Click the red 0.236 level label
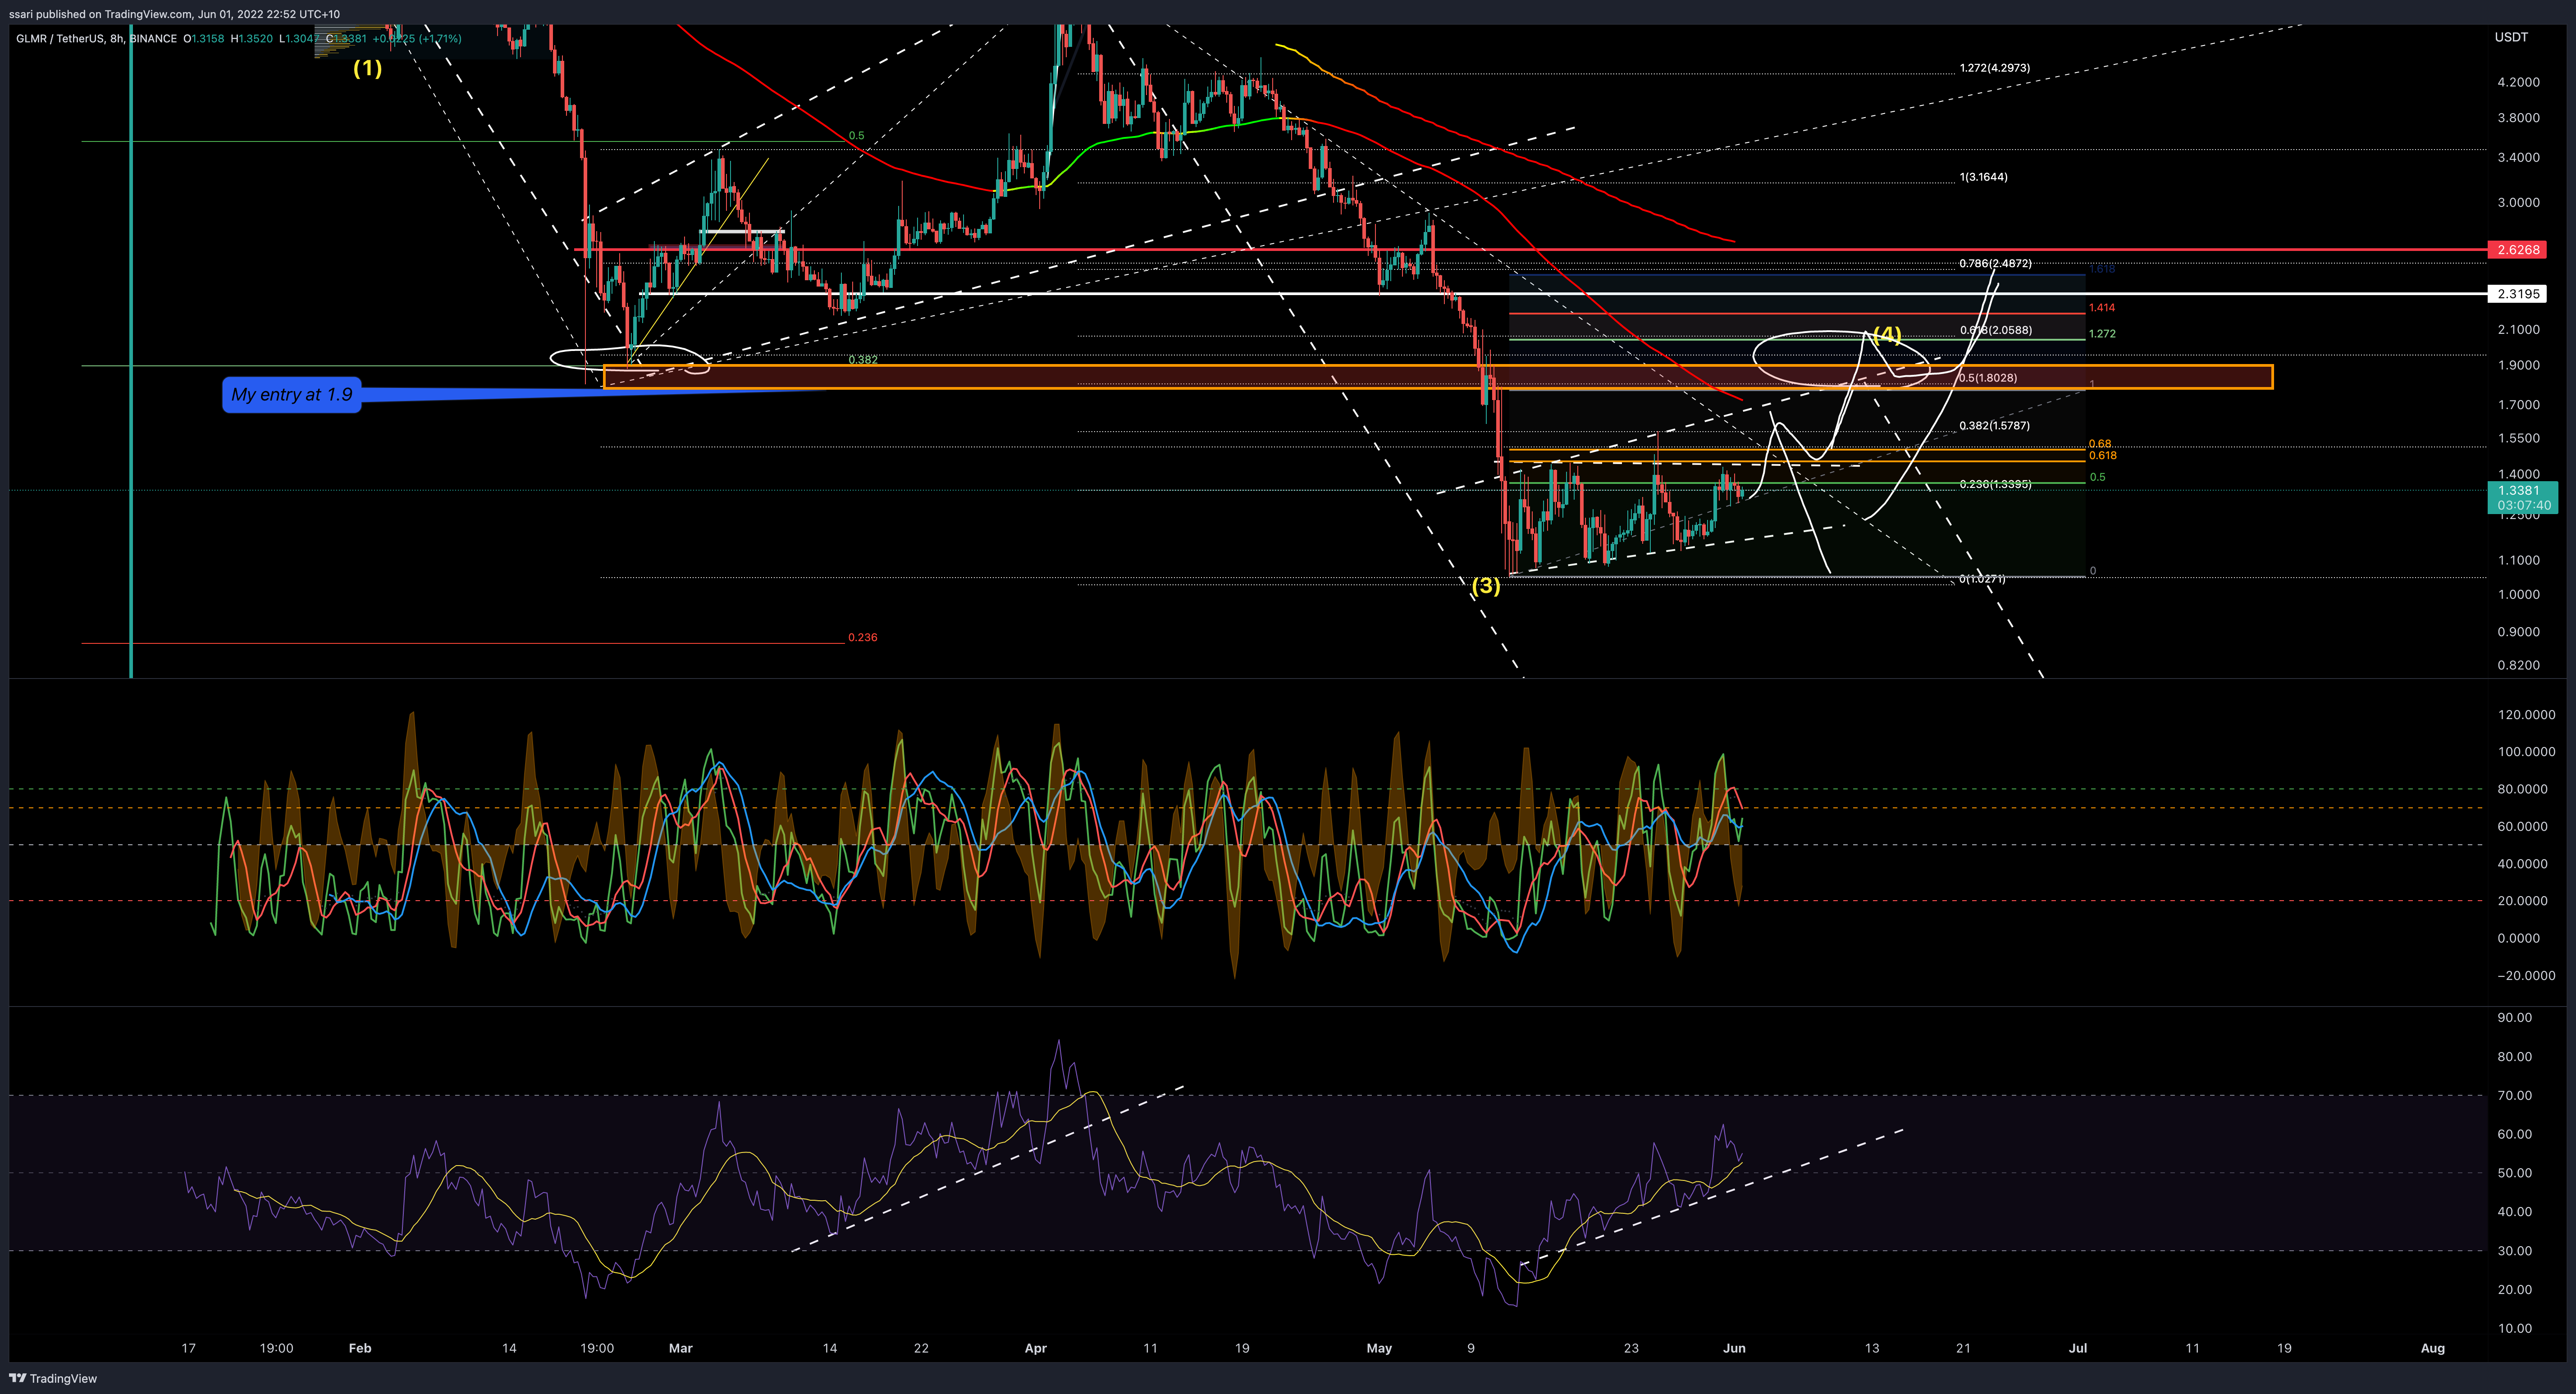2576x1394 pixels. [x=863, y=637]
